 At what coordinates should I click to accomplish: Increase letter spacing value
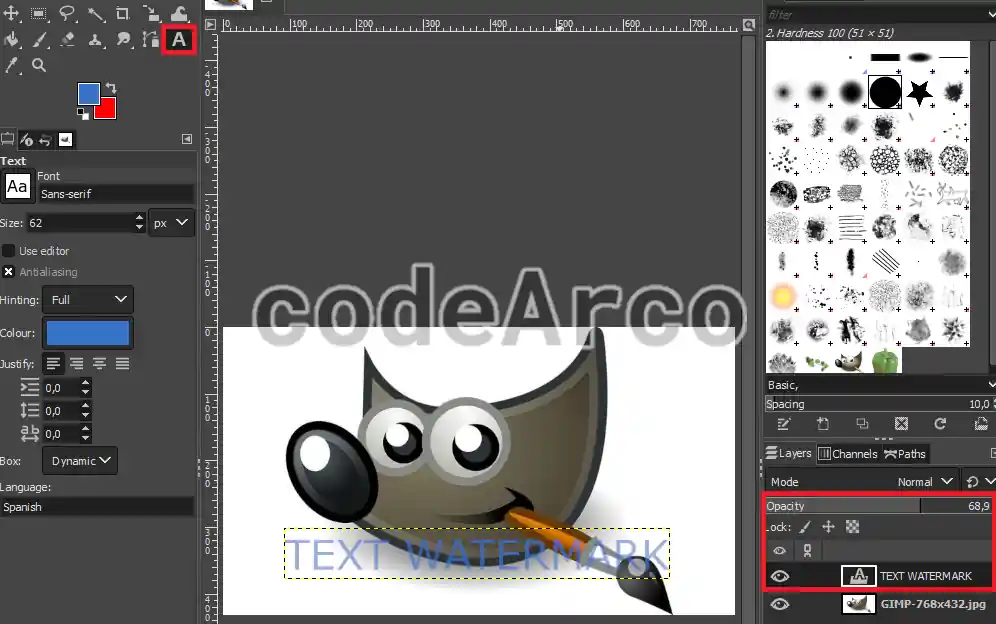86,429
